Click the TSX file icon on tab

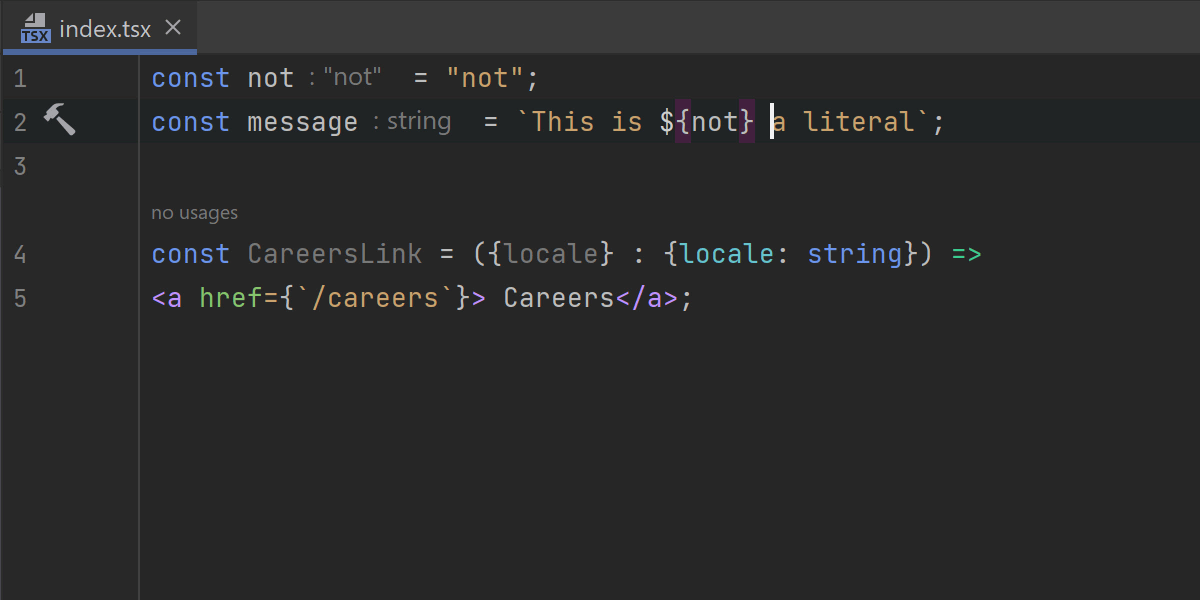point(36,28)
